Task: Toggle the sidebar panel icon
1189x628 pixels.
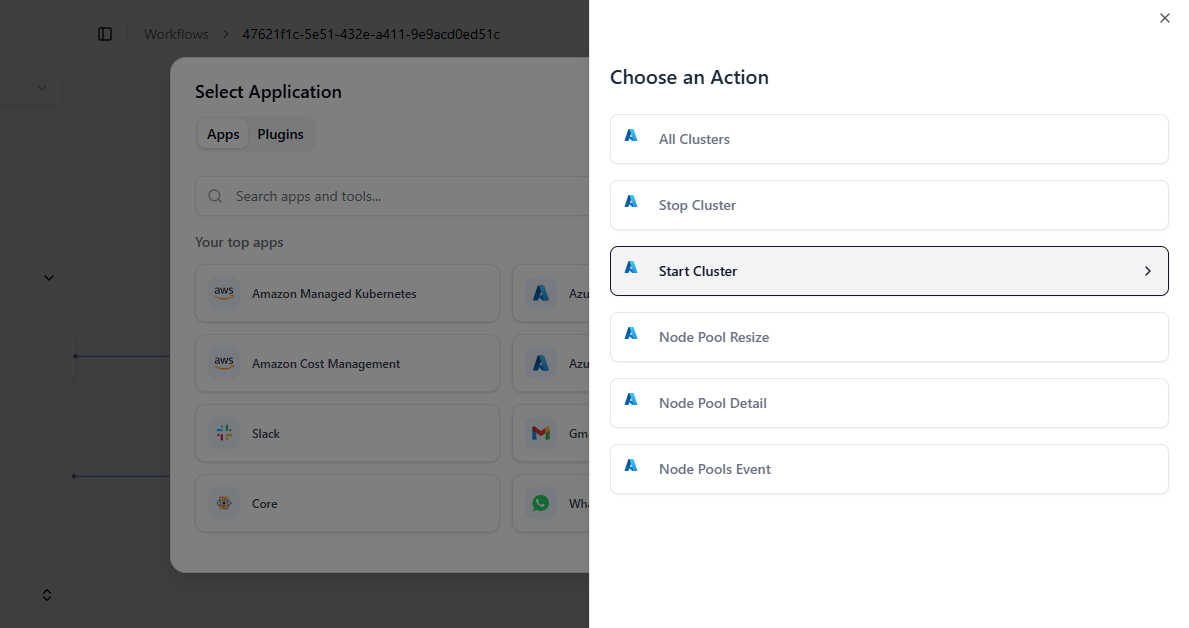Action: (x=105, y=34)
